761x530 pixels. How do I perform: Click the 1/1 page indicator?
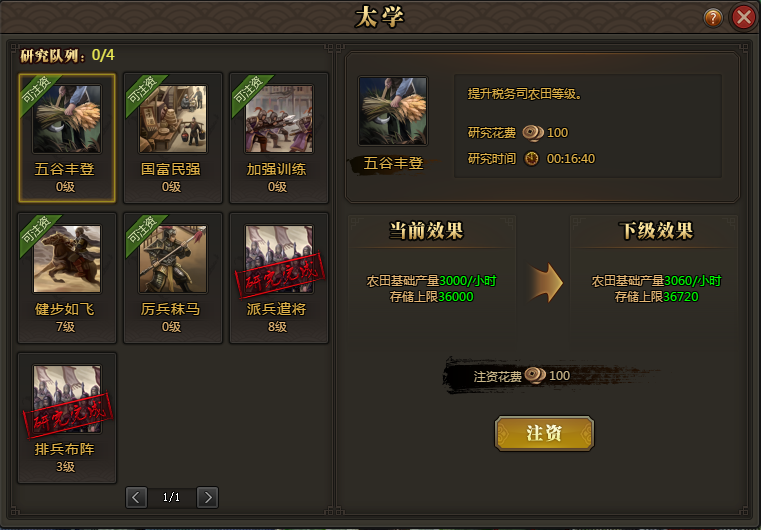point(172,497)
